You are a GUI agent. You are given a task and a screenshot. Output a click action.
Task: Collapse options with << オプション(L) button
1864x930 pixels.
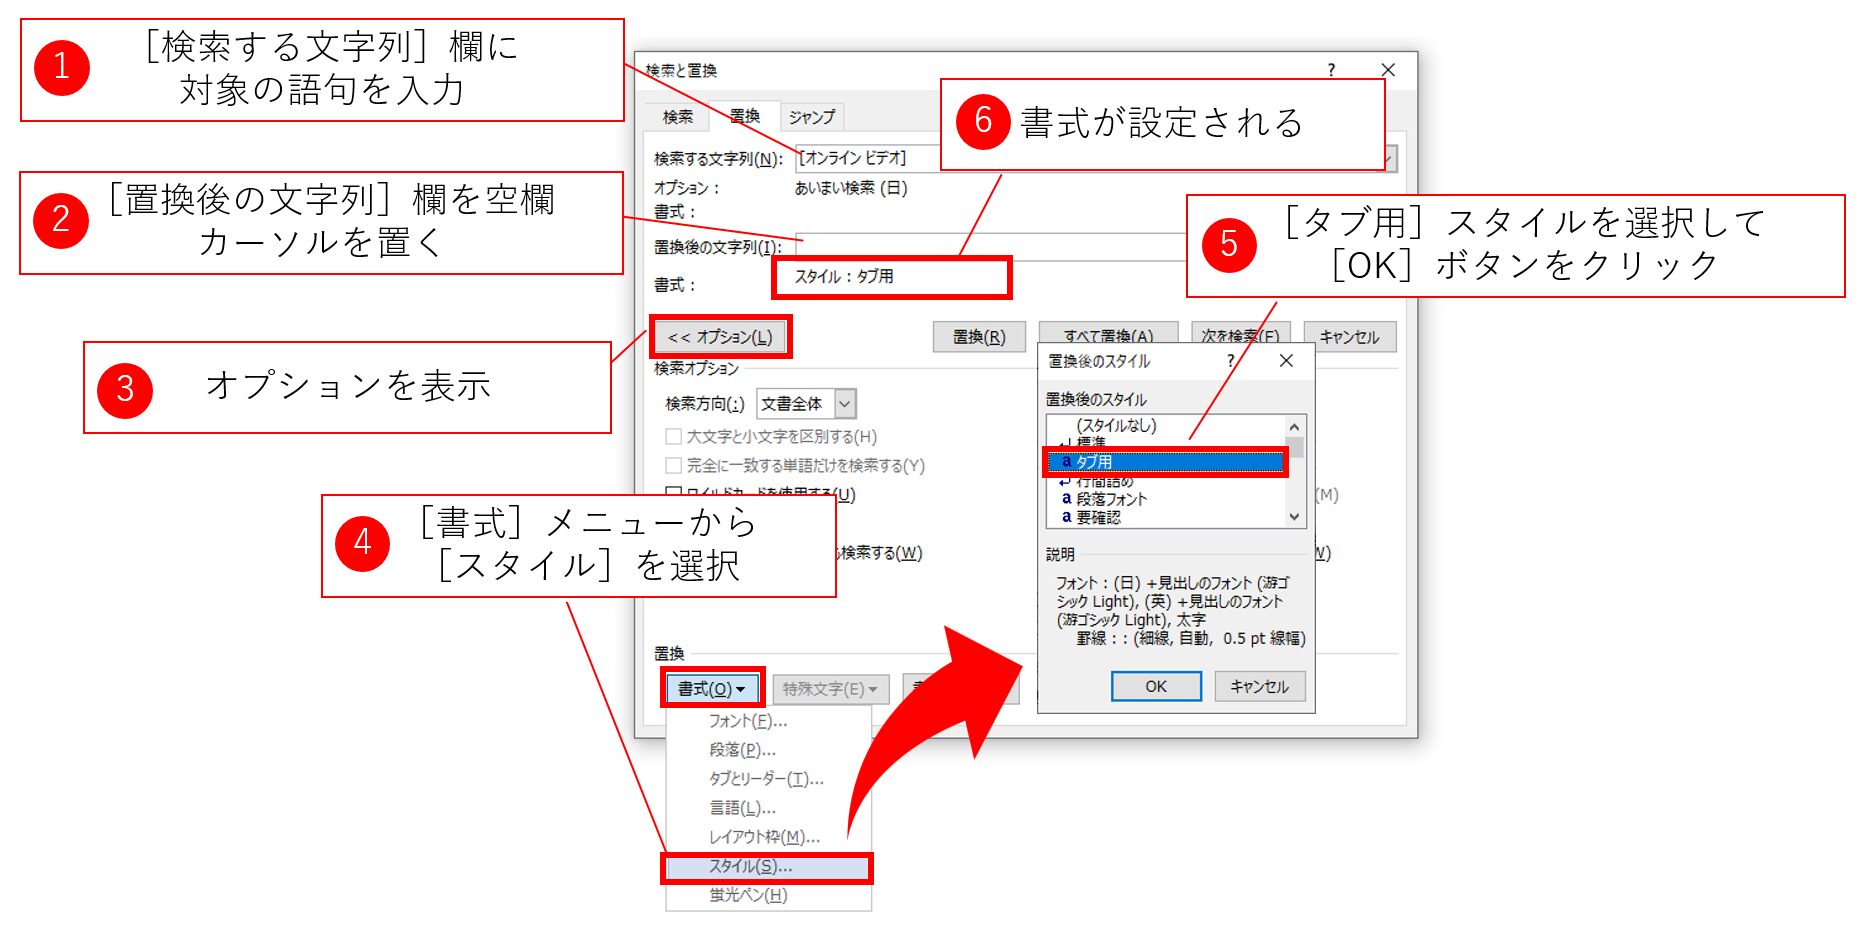(720, 338)
